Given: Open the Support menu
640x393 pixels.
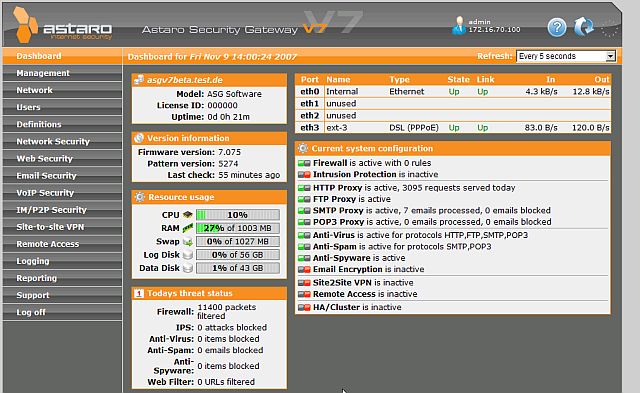Looking at the screenshot, I should pos(62,295).
